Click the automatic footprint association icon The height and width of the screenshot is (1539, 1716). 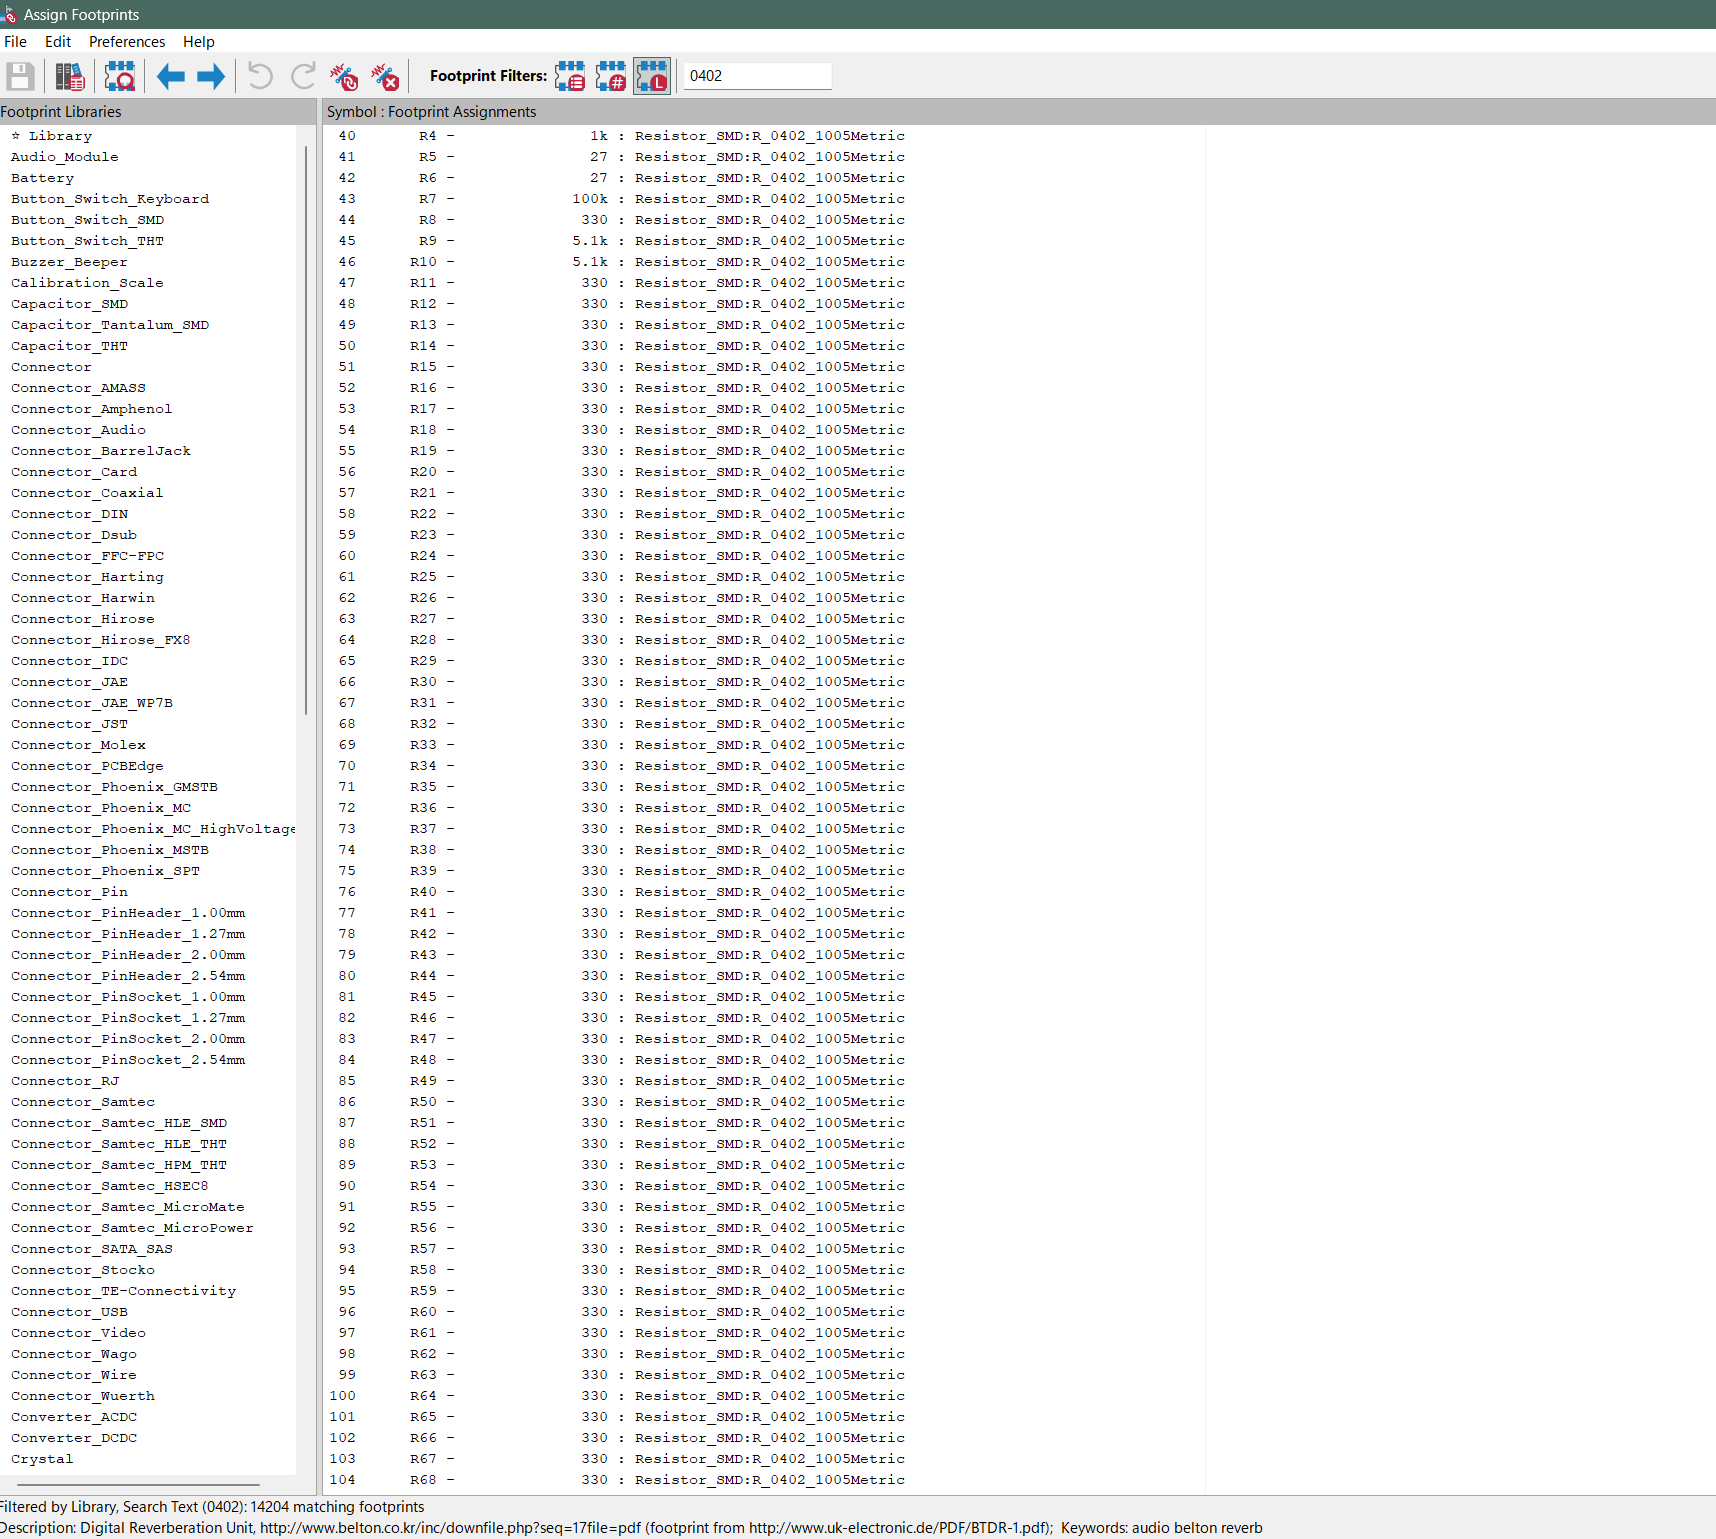(x=344, y=76)
